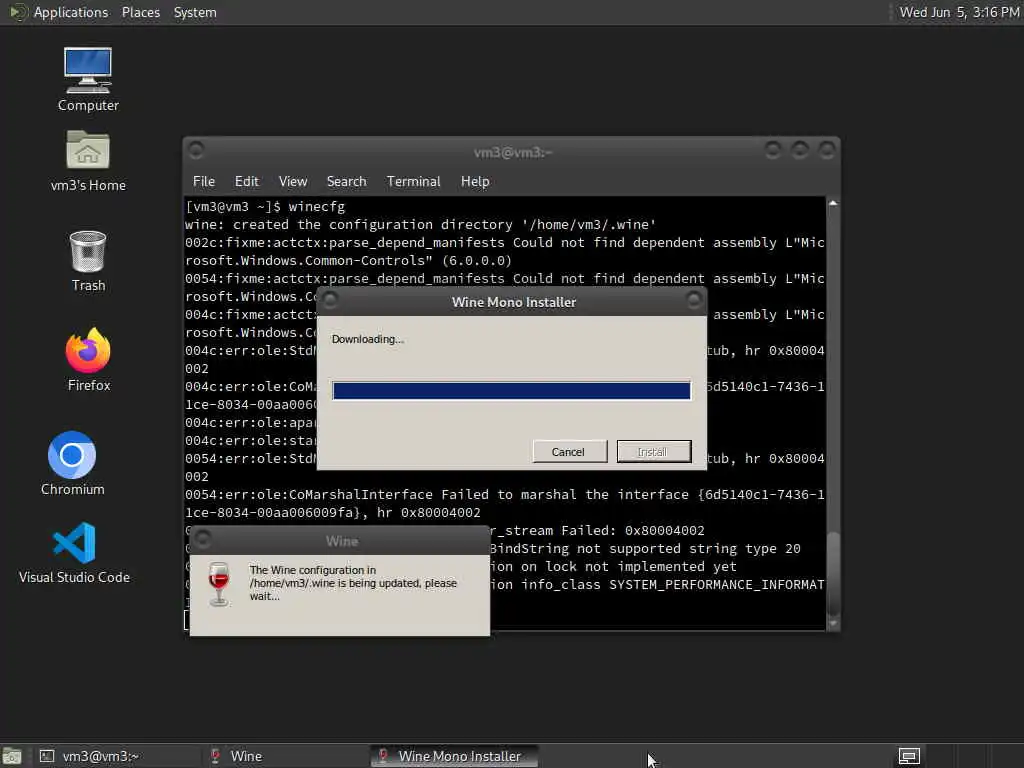This screenshot has width=1024, height=768.
Task: Cancel the Wine Mono download
Action: (569, 452)
